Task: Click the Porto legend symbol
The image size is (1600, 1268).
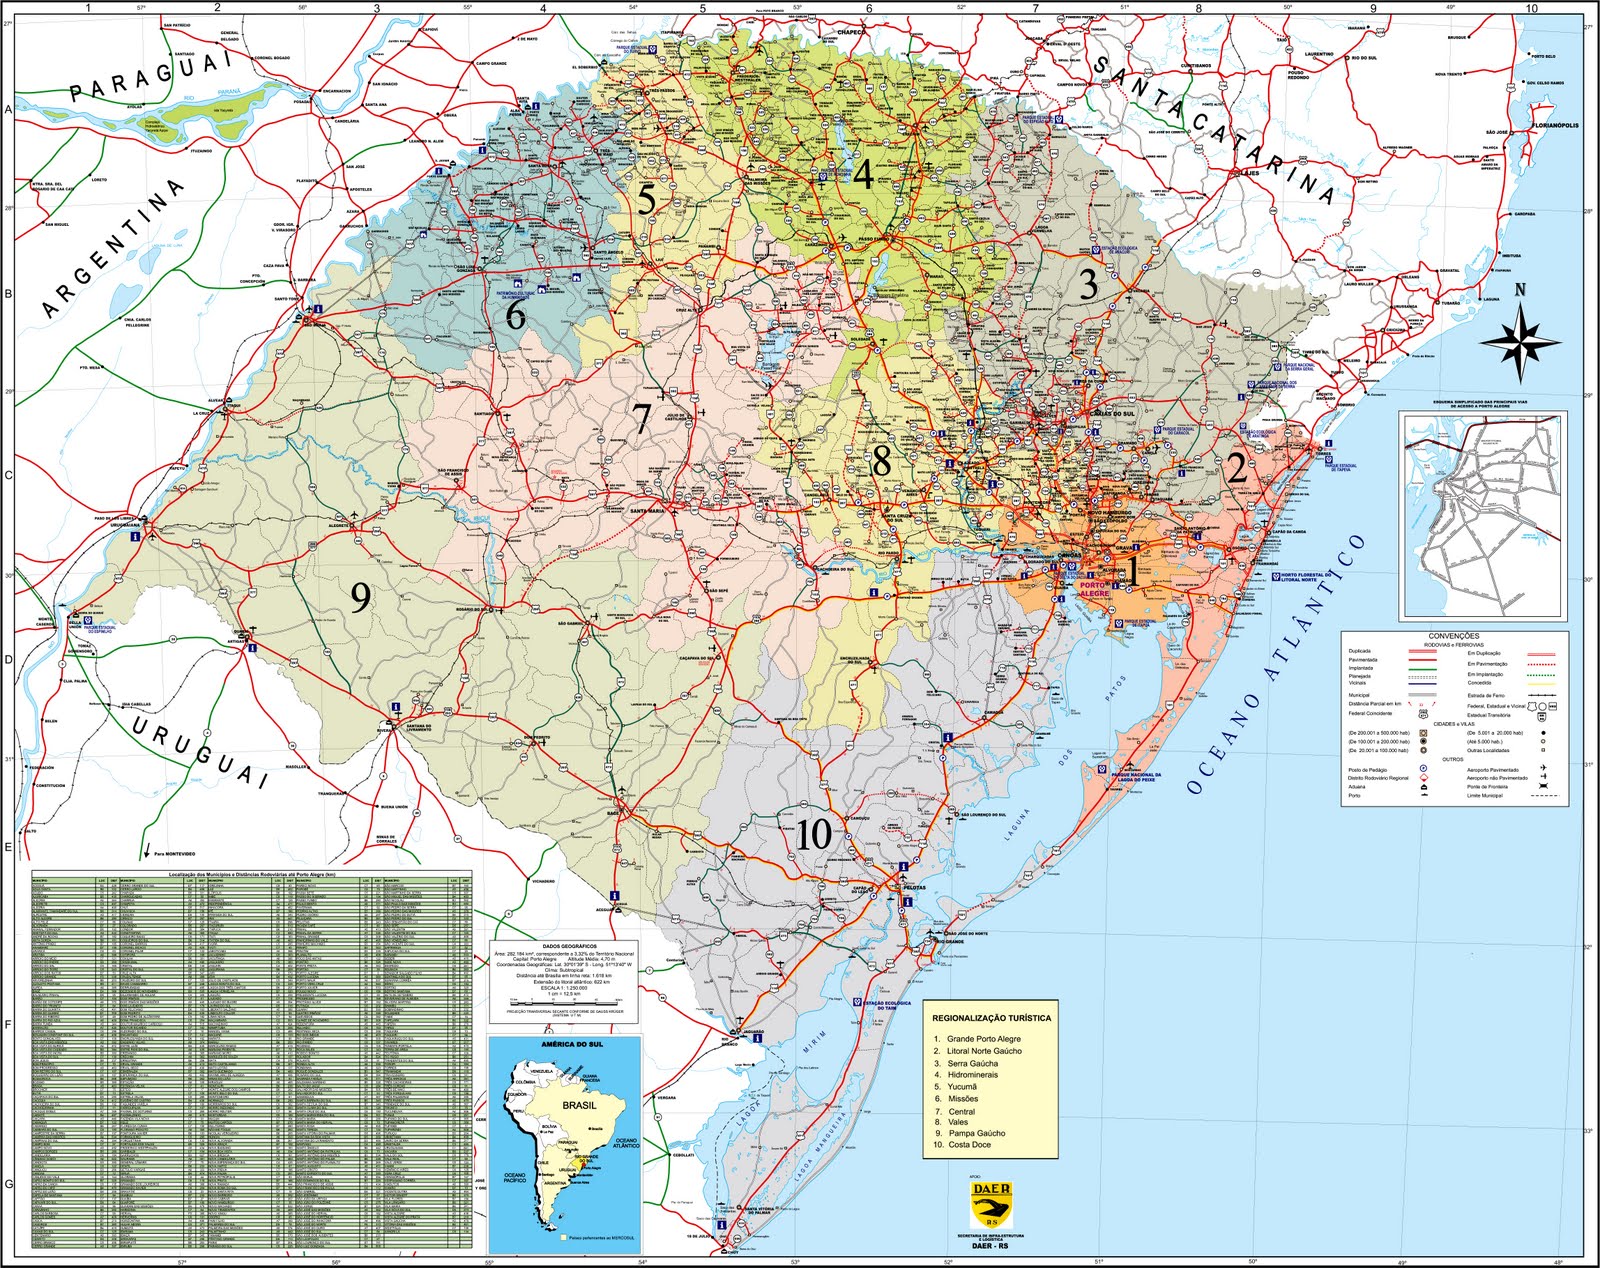Action: click(1424, 795)
